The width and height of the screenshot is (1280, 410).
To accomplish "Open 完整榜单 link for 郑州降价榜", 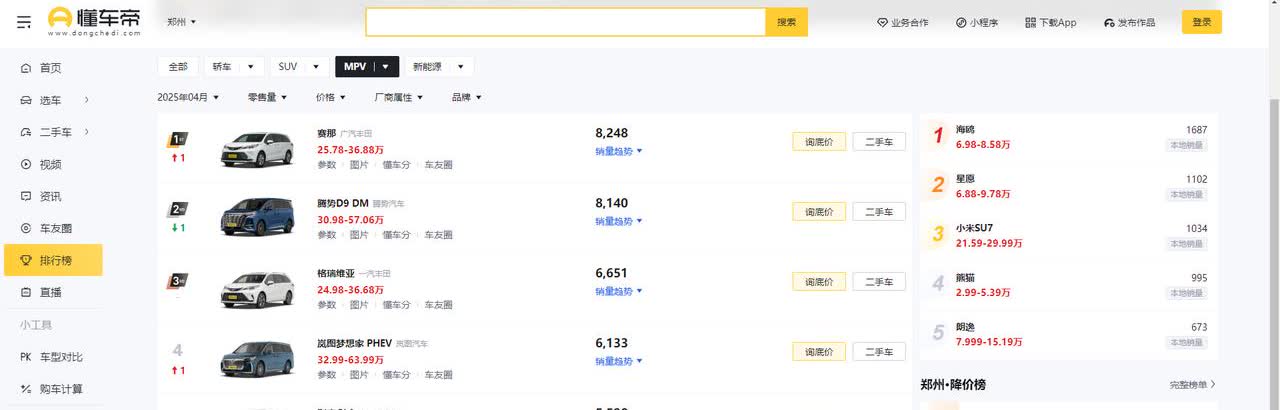I will pos(1192,384).
